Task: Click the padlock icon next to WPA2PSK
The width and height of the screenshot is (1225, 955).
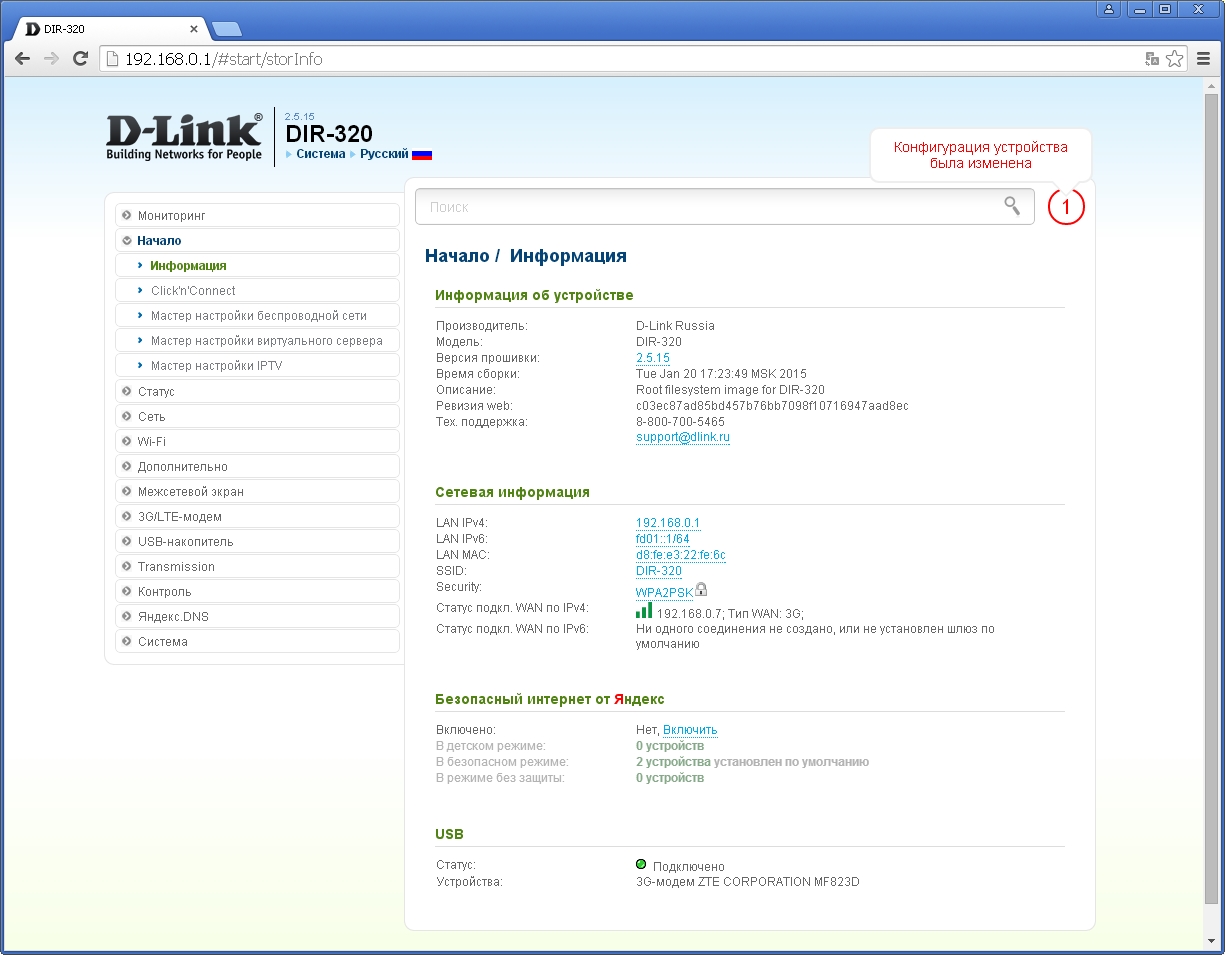Action: pos(701,590)
